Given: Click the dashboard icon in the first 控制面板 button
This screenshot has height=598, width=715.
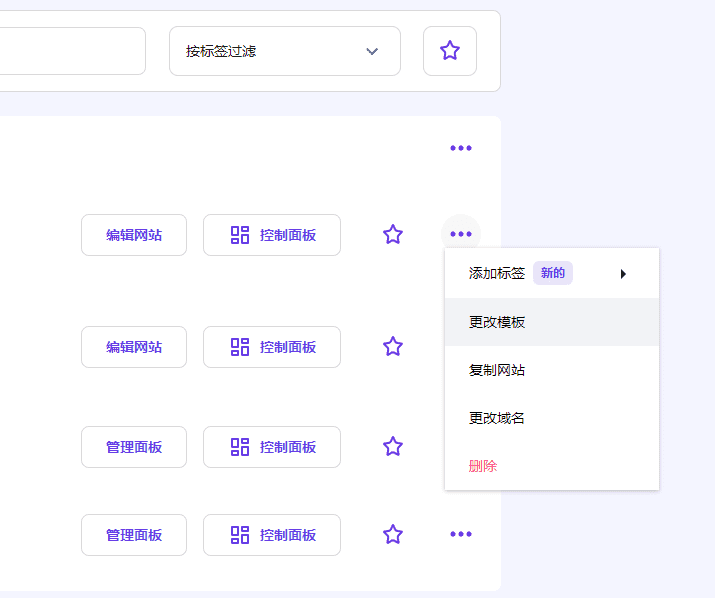Looking at the screenshot, I should [240, 235].
